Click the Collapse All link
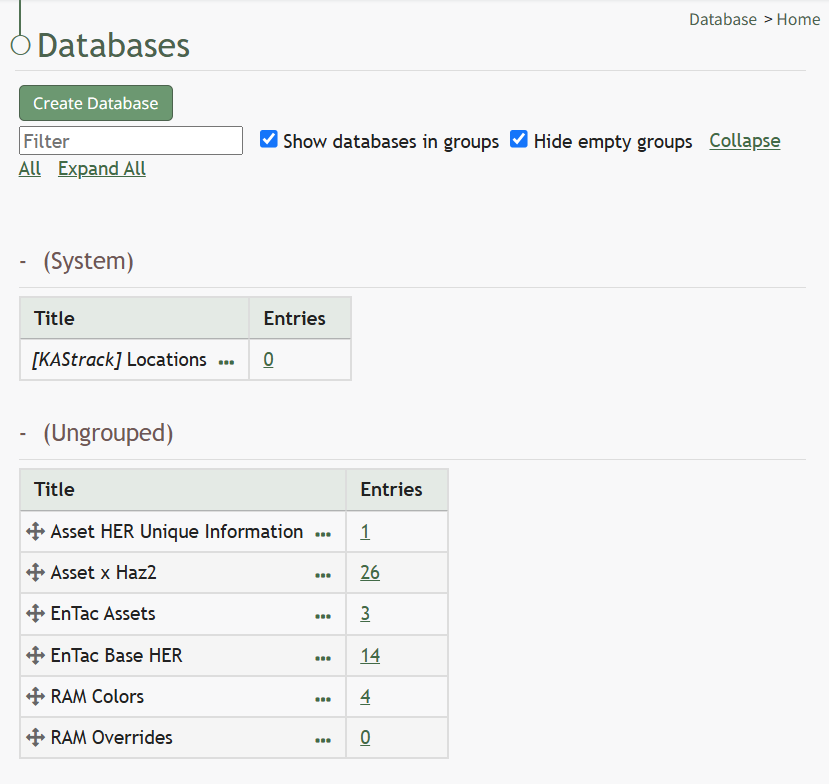This screenshot has height=784, width=829. 744,141
